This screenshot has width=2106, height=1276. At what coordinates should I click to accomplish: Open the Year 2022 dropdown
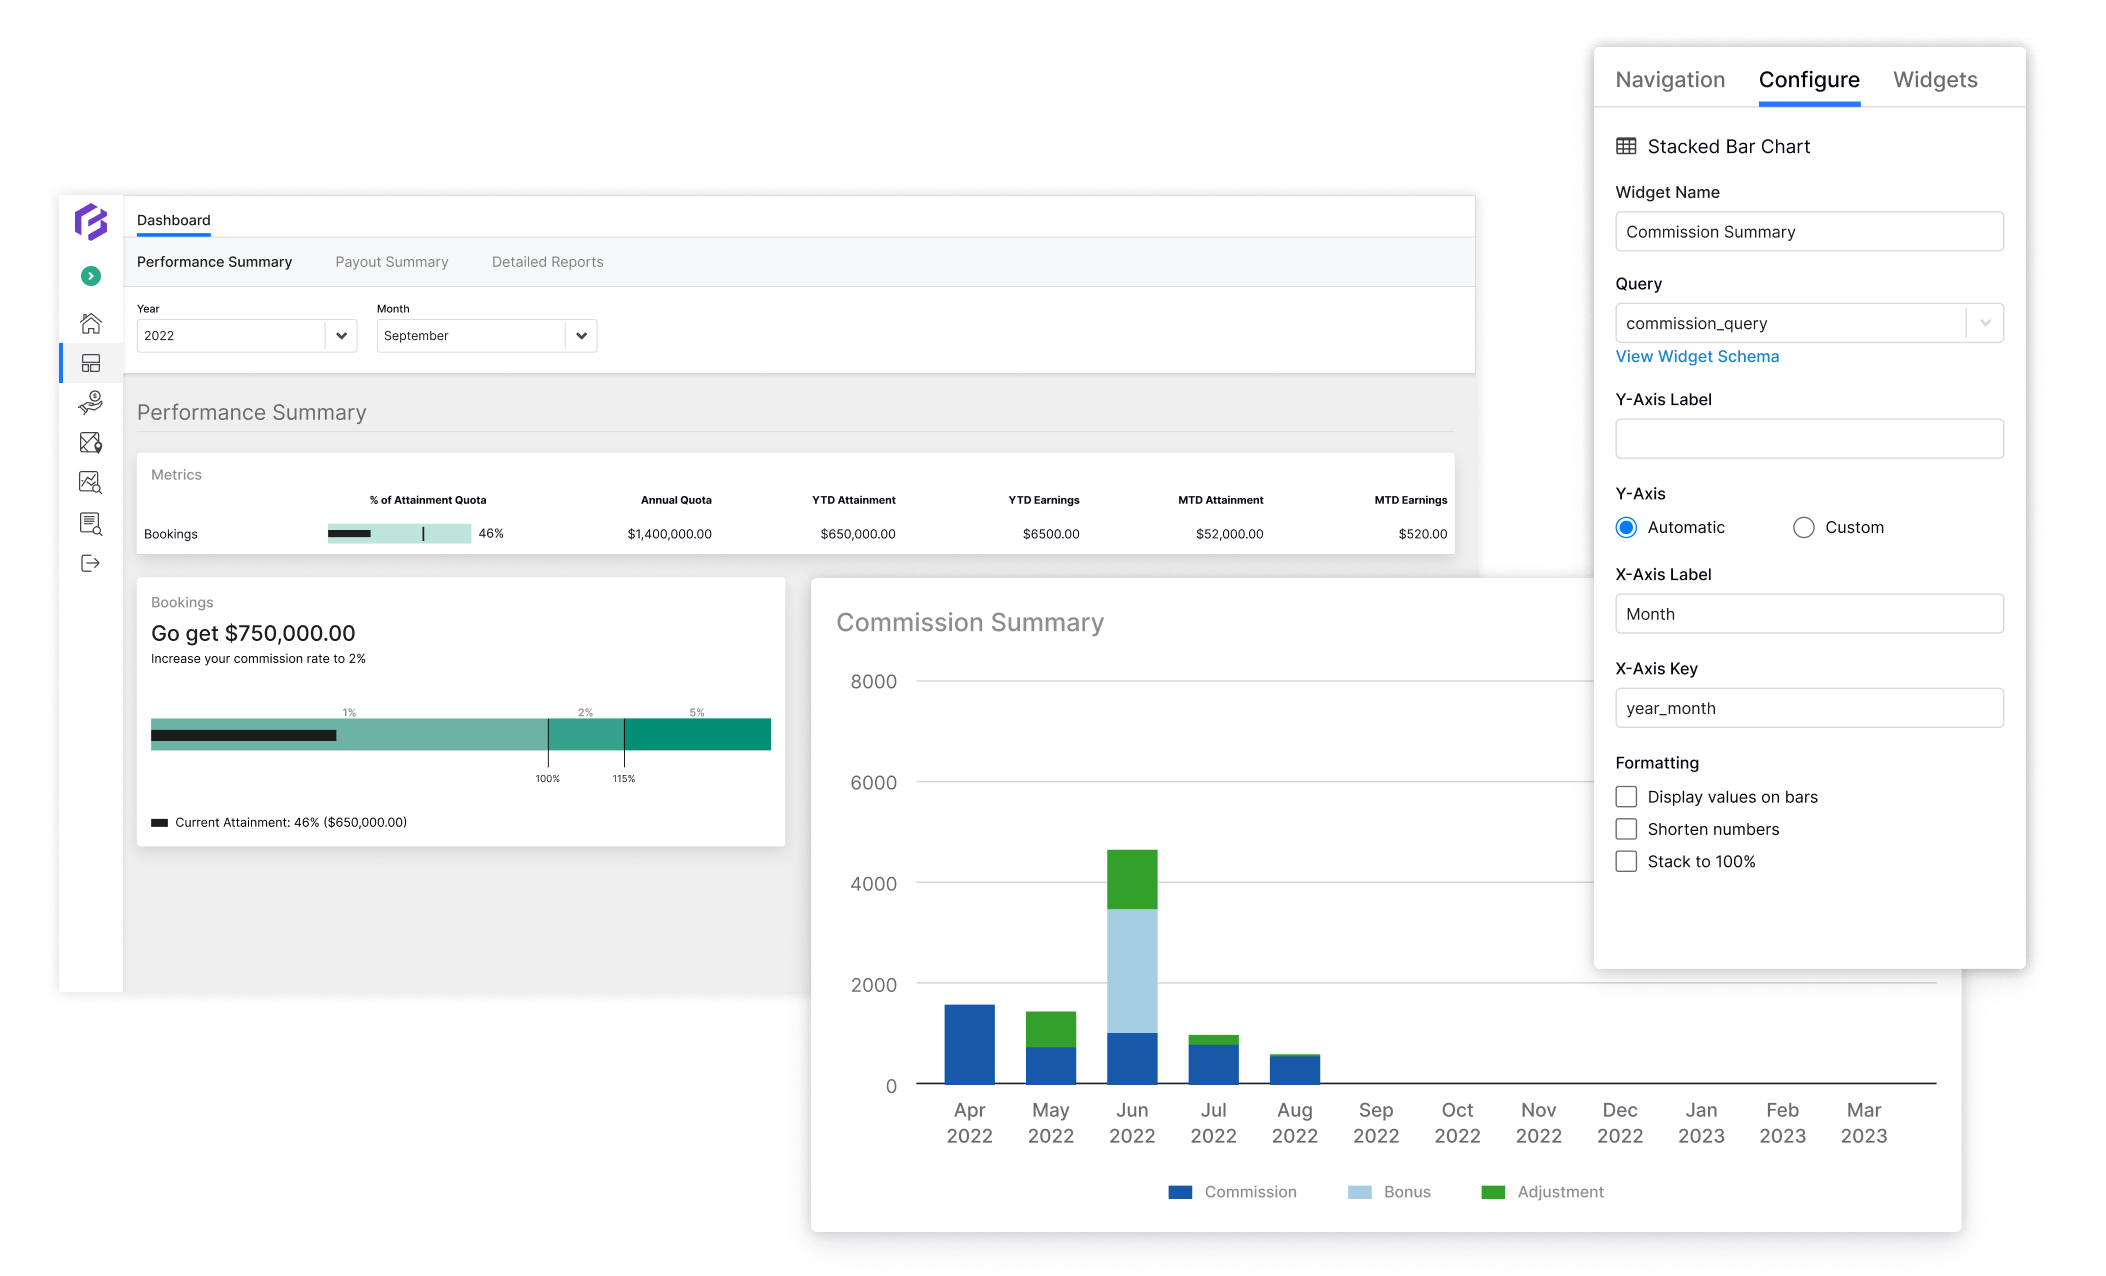click(246, 336)
